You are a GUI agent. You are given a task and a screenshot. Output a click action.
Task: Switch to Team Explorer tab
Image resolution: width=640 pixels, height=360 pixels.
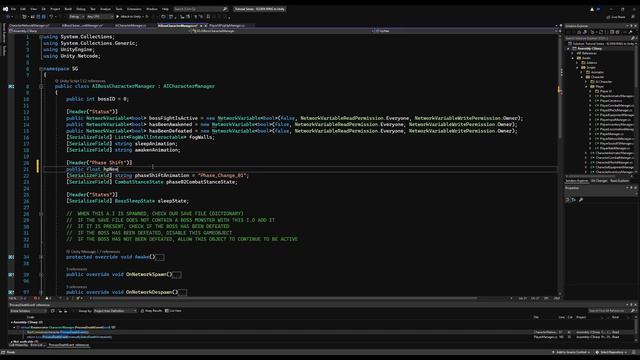point(619,181)
